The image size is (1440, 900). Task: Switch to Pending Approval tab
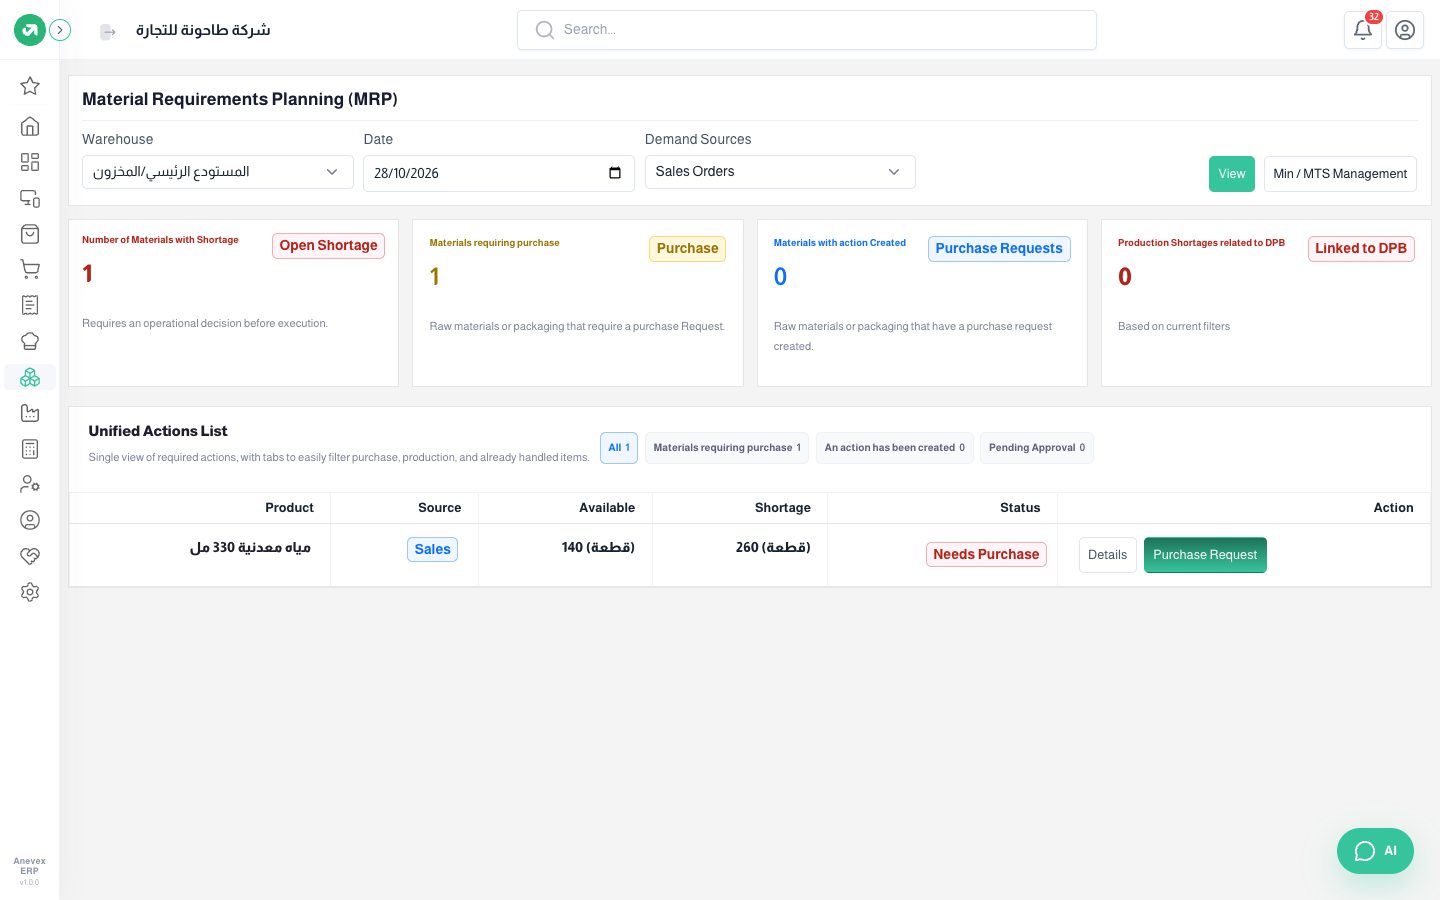(x=1037, y=448)
